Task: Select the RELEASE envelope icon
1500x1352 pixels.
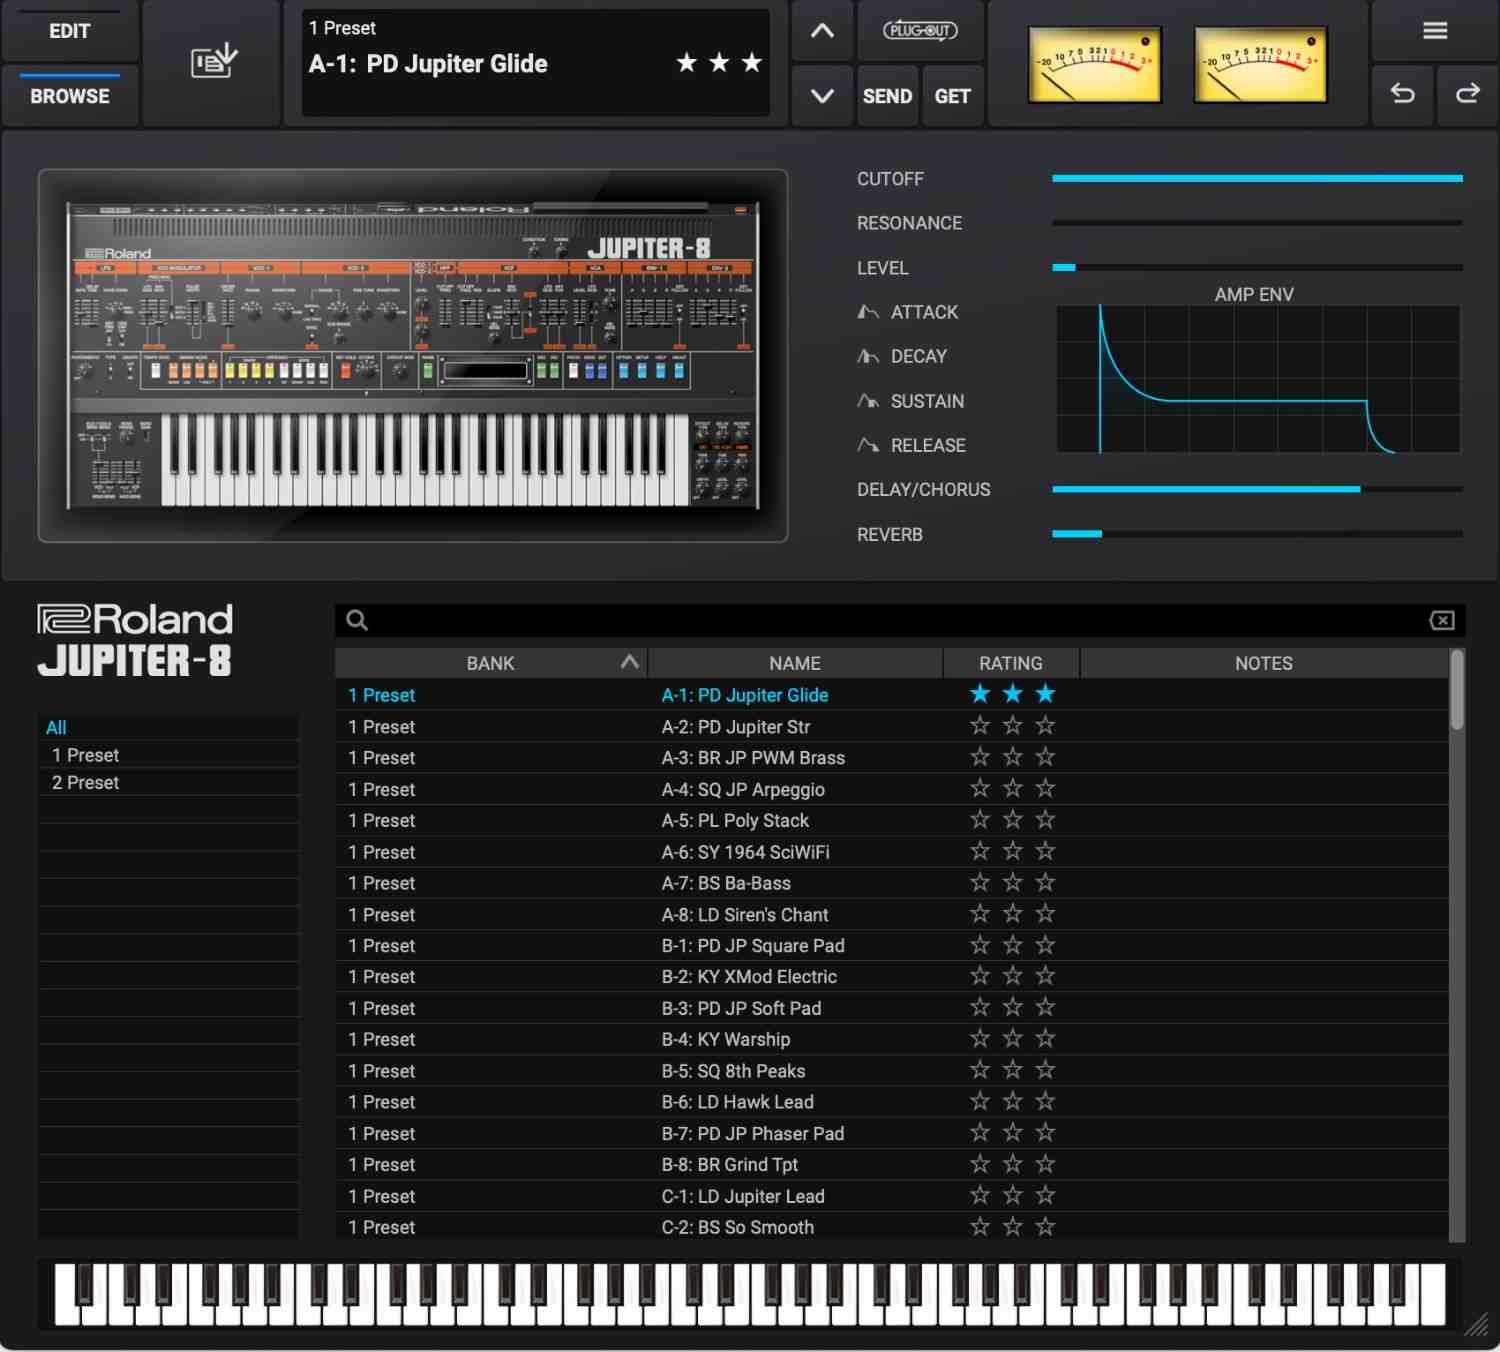Action: click(x=868, y=445)
